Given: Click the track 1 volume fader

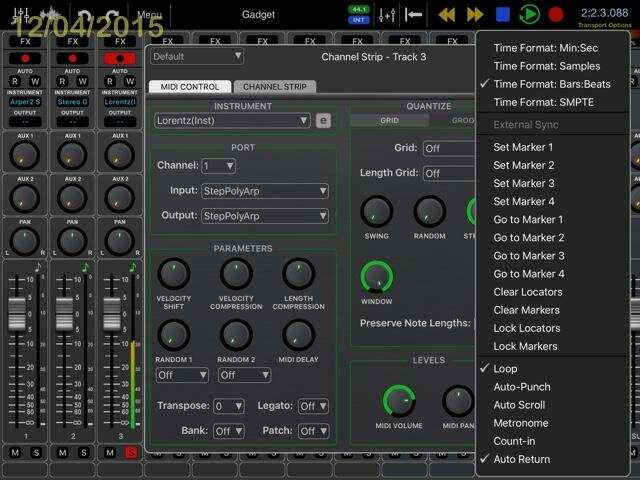Looking at the screenshot, I should point(17,313).
